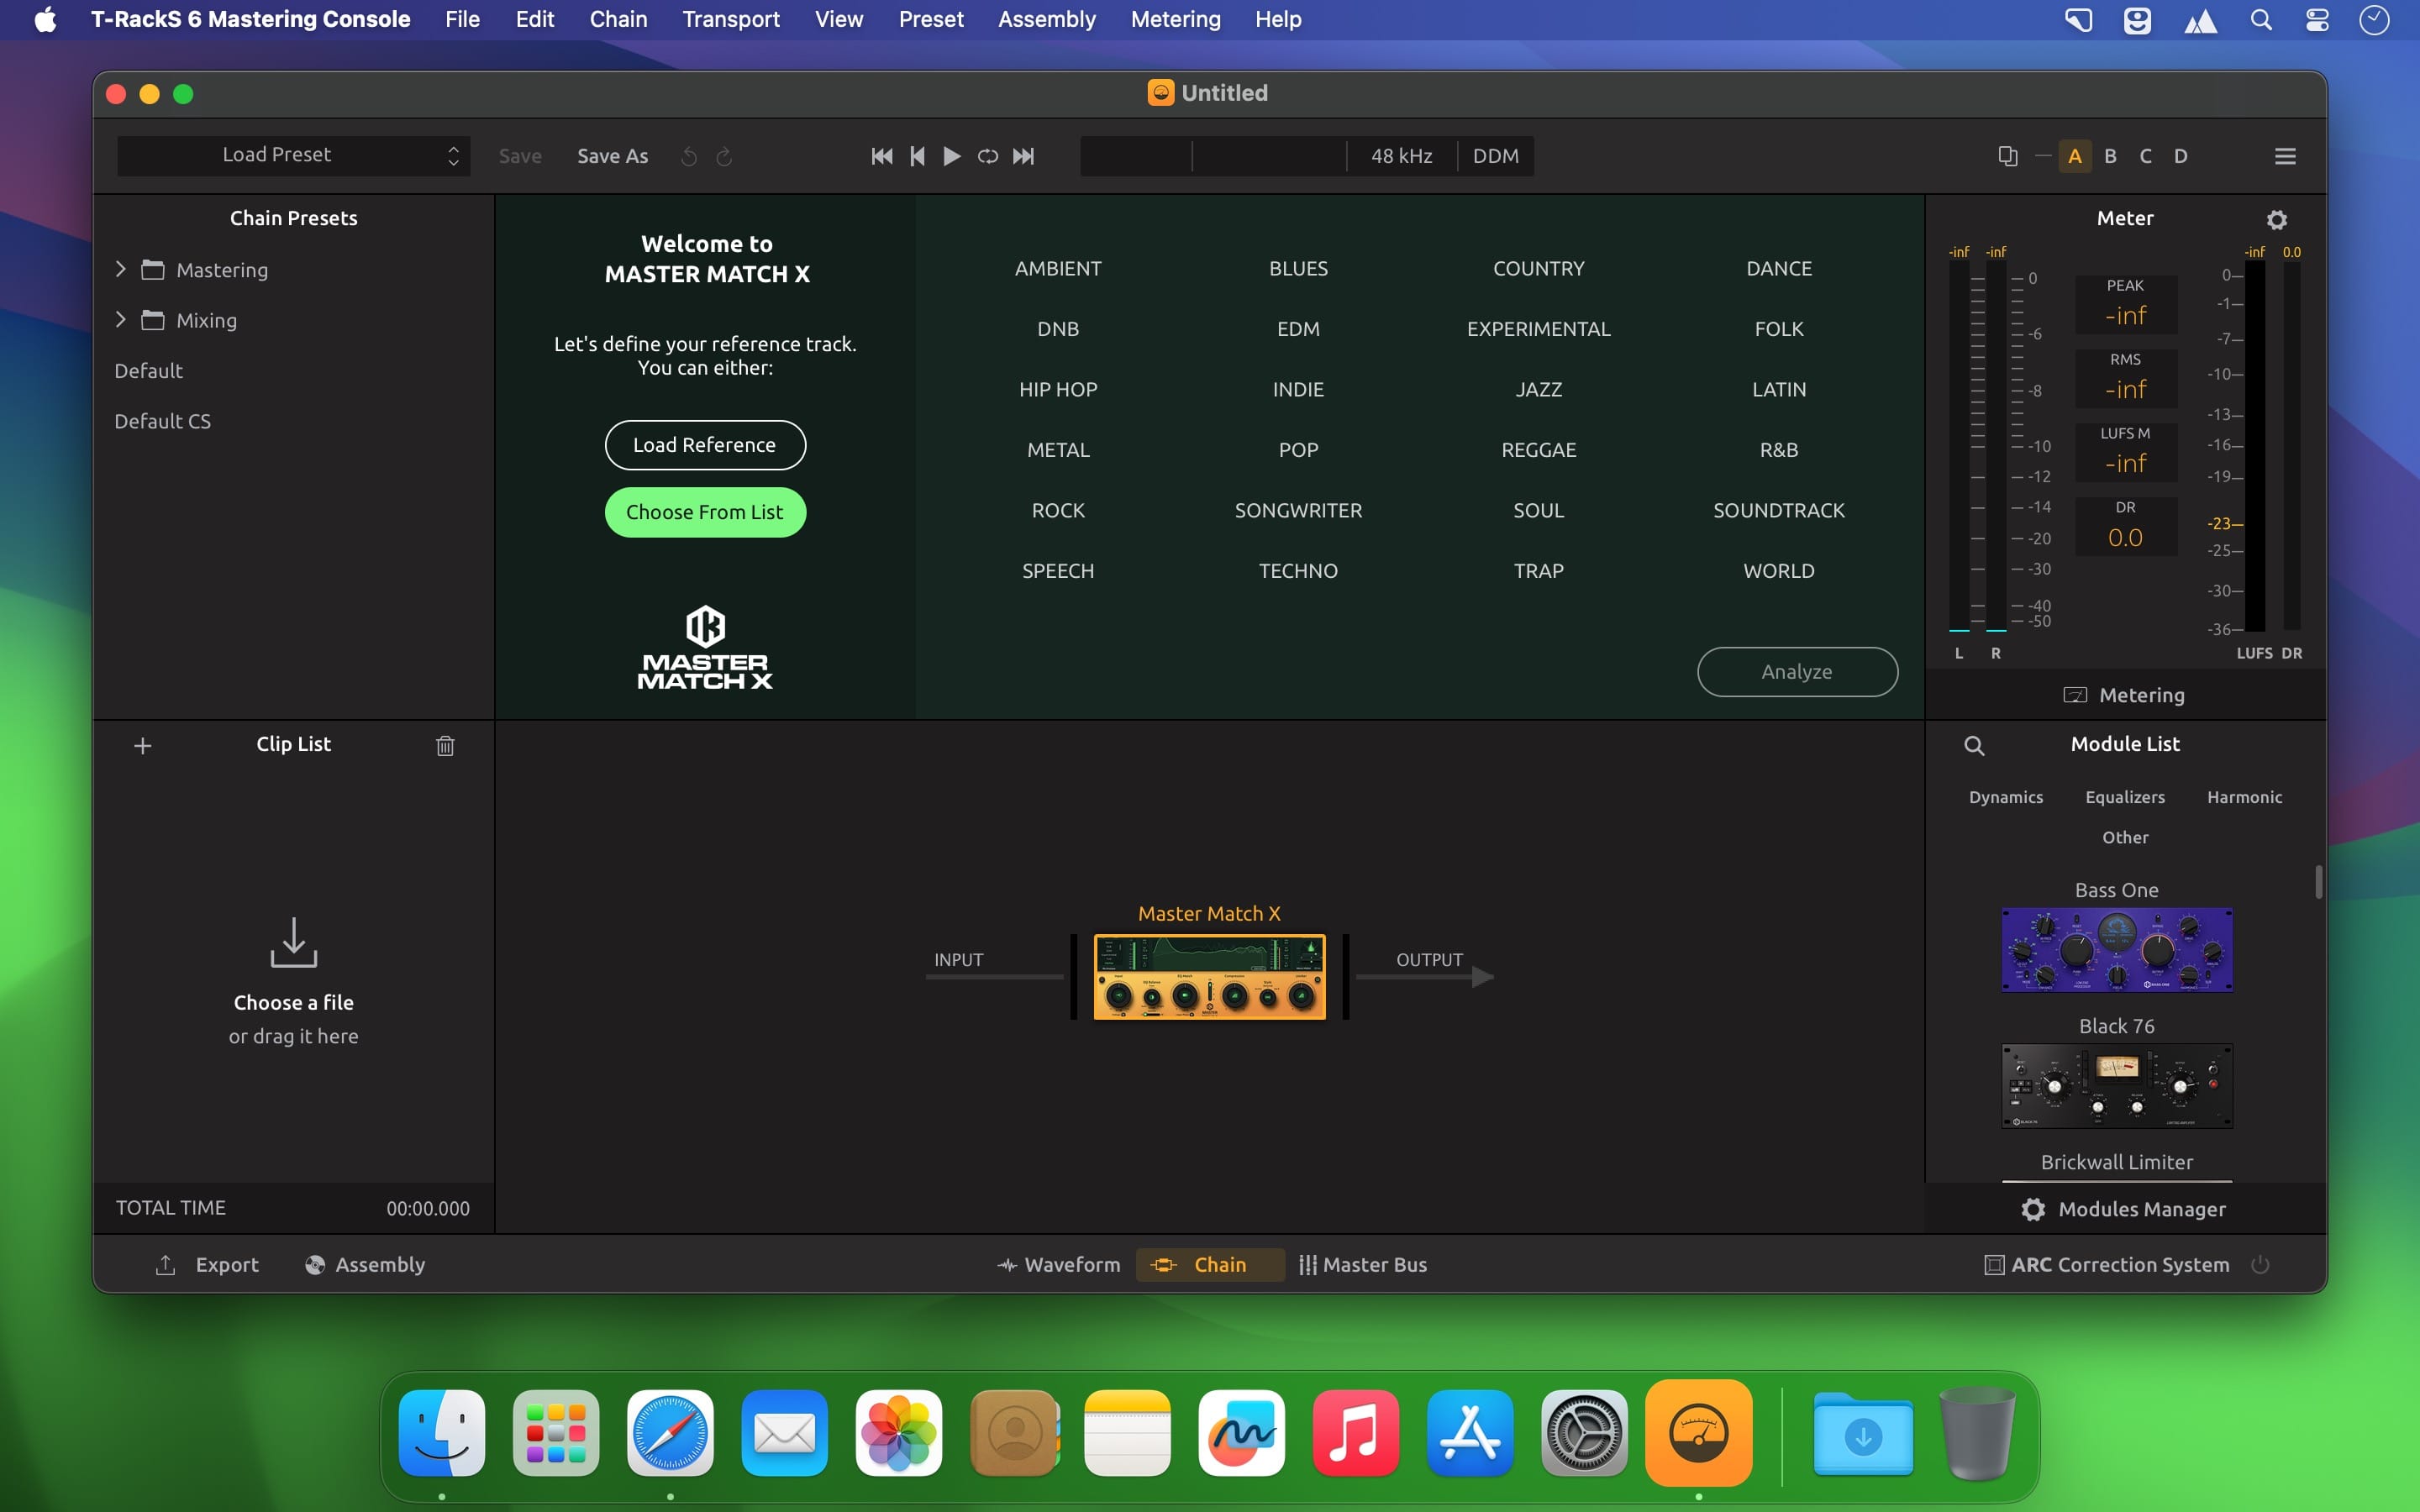Screen dimensions: 2420x1512
Task: Choose the AMBIENT genre
Action: click(1058, 268)
